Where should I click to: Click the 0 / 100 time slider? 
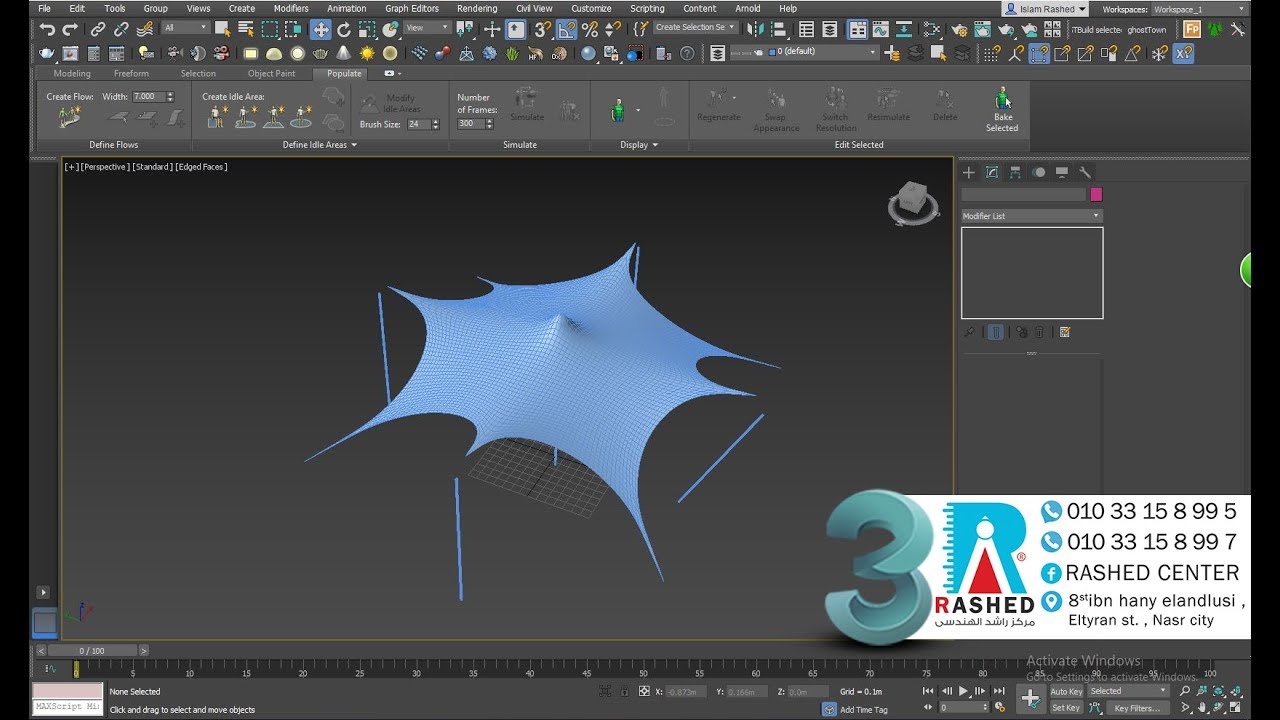91,651
